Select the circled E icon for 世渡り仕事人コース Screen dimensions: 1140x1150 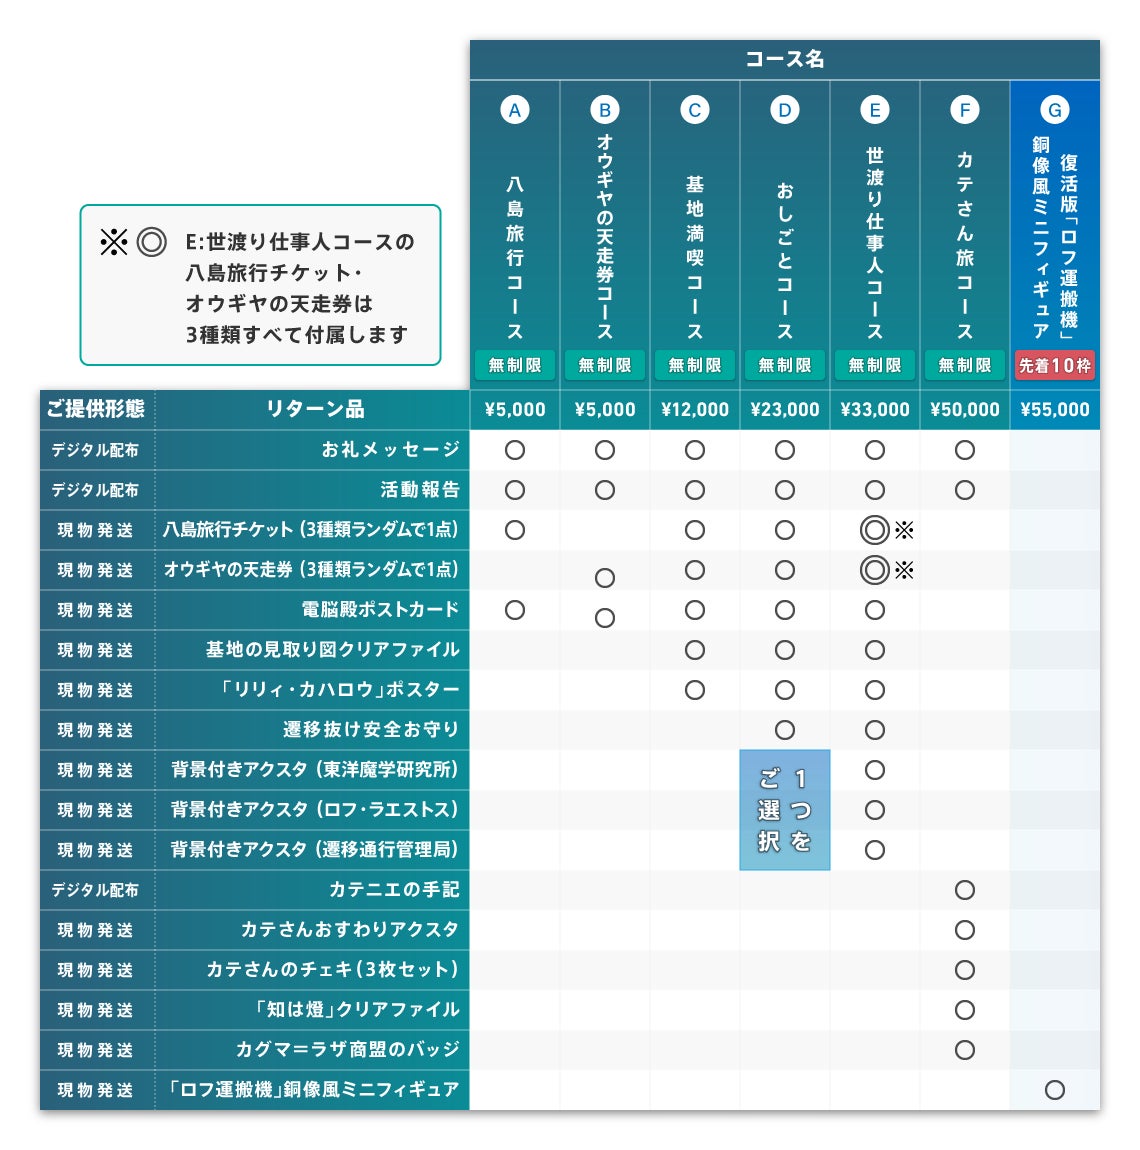[x=874, y=110]
